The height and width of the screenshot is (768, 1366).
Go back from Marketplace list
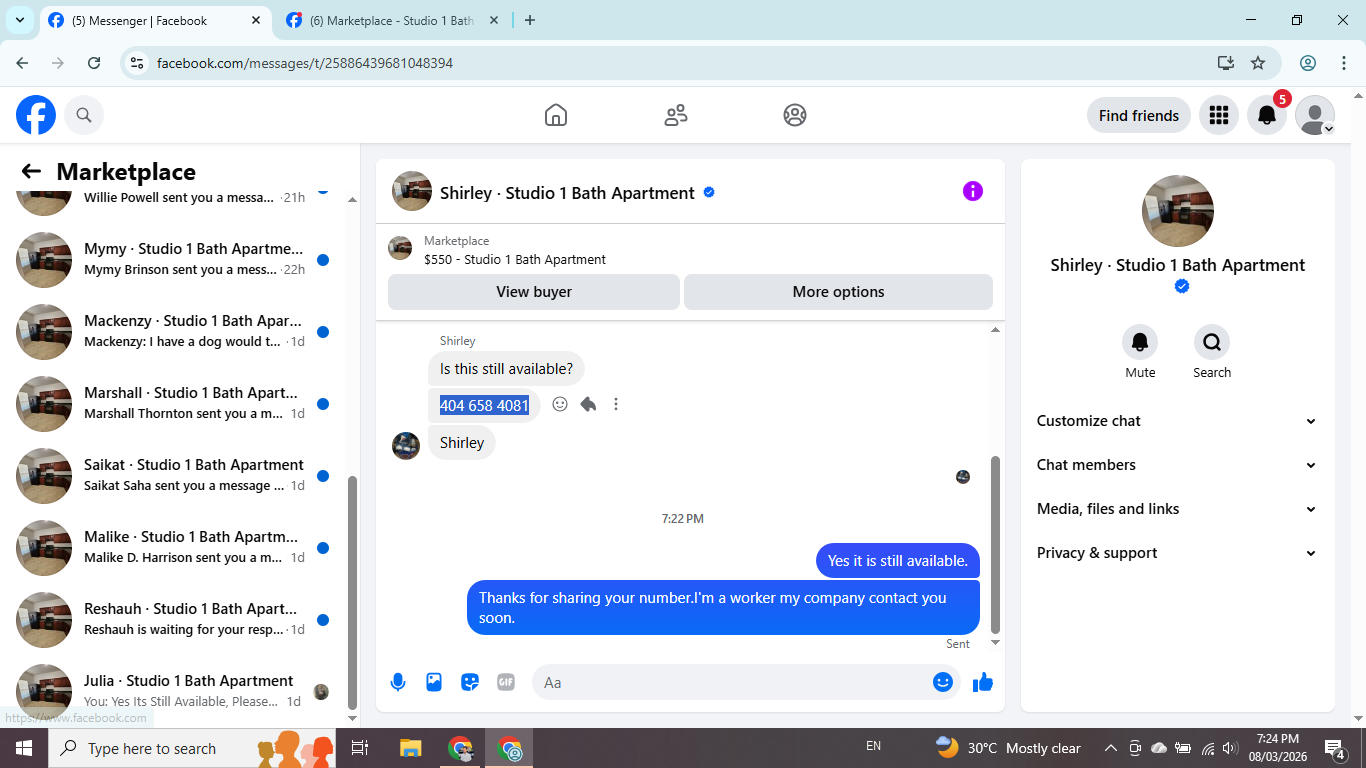(31, 171)
